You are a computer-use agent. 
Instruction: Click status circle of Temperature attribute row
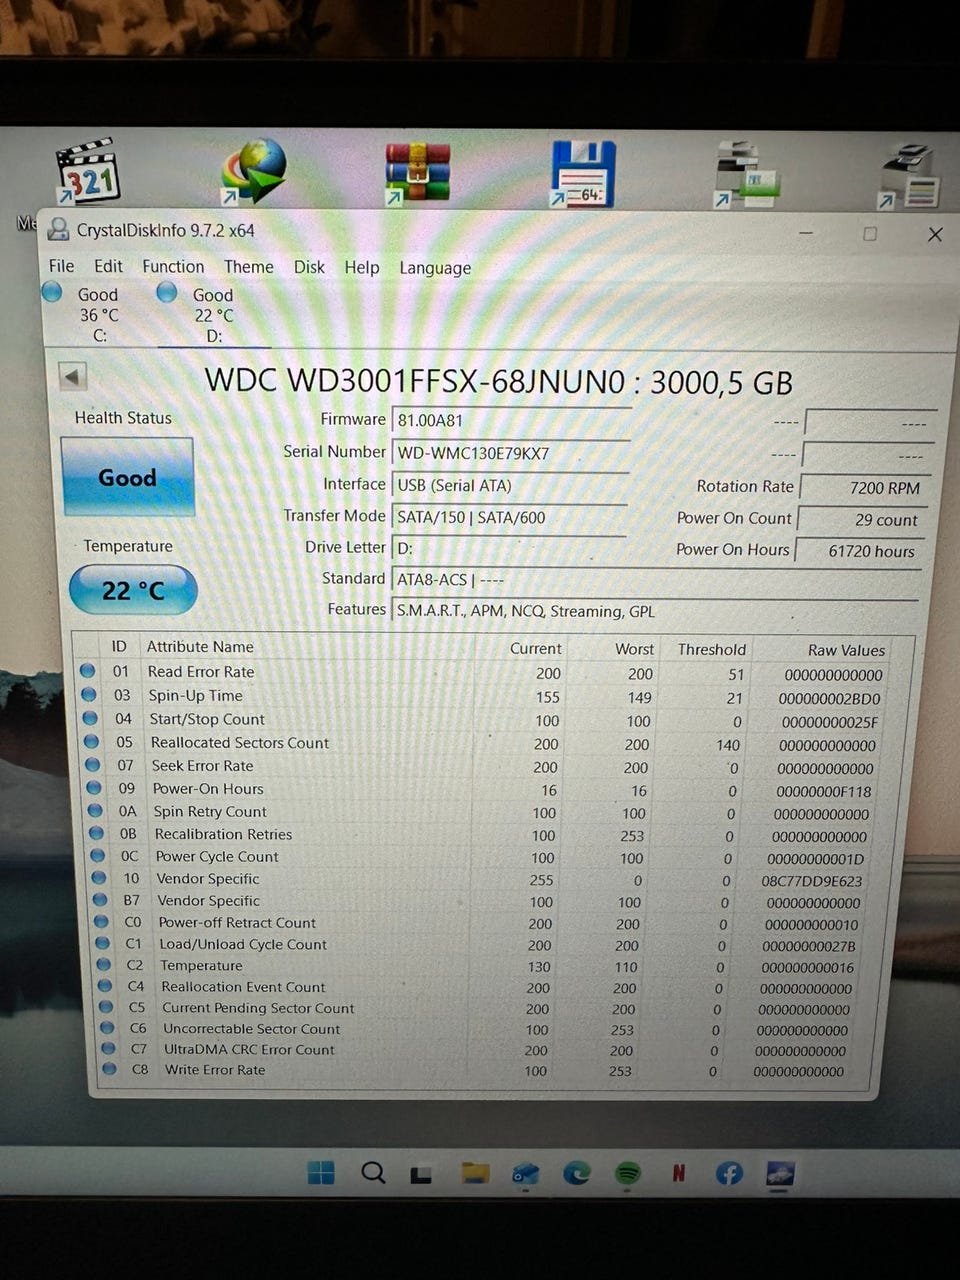104,964
